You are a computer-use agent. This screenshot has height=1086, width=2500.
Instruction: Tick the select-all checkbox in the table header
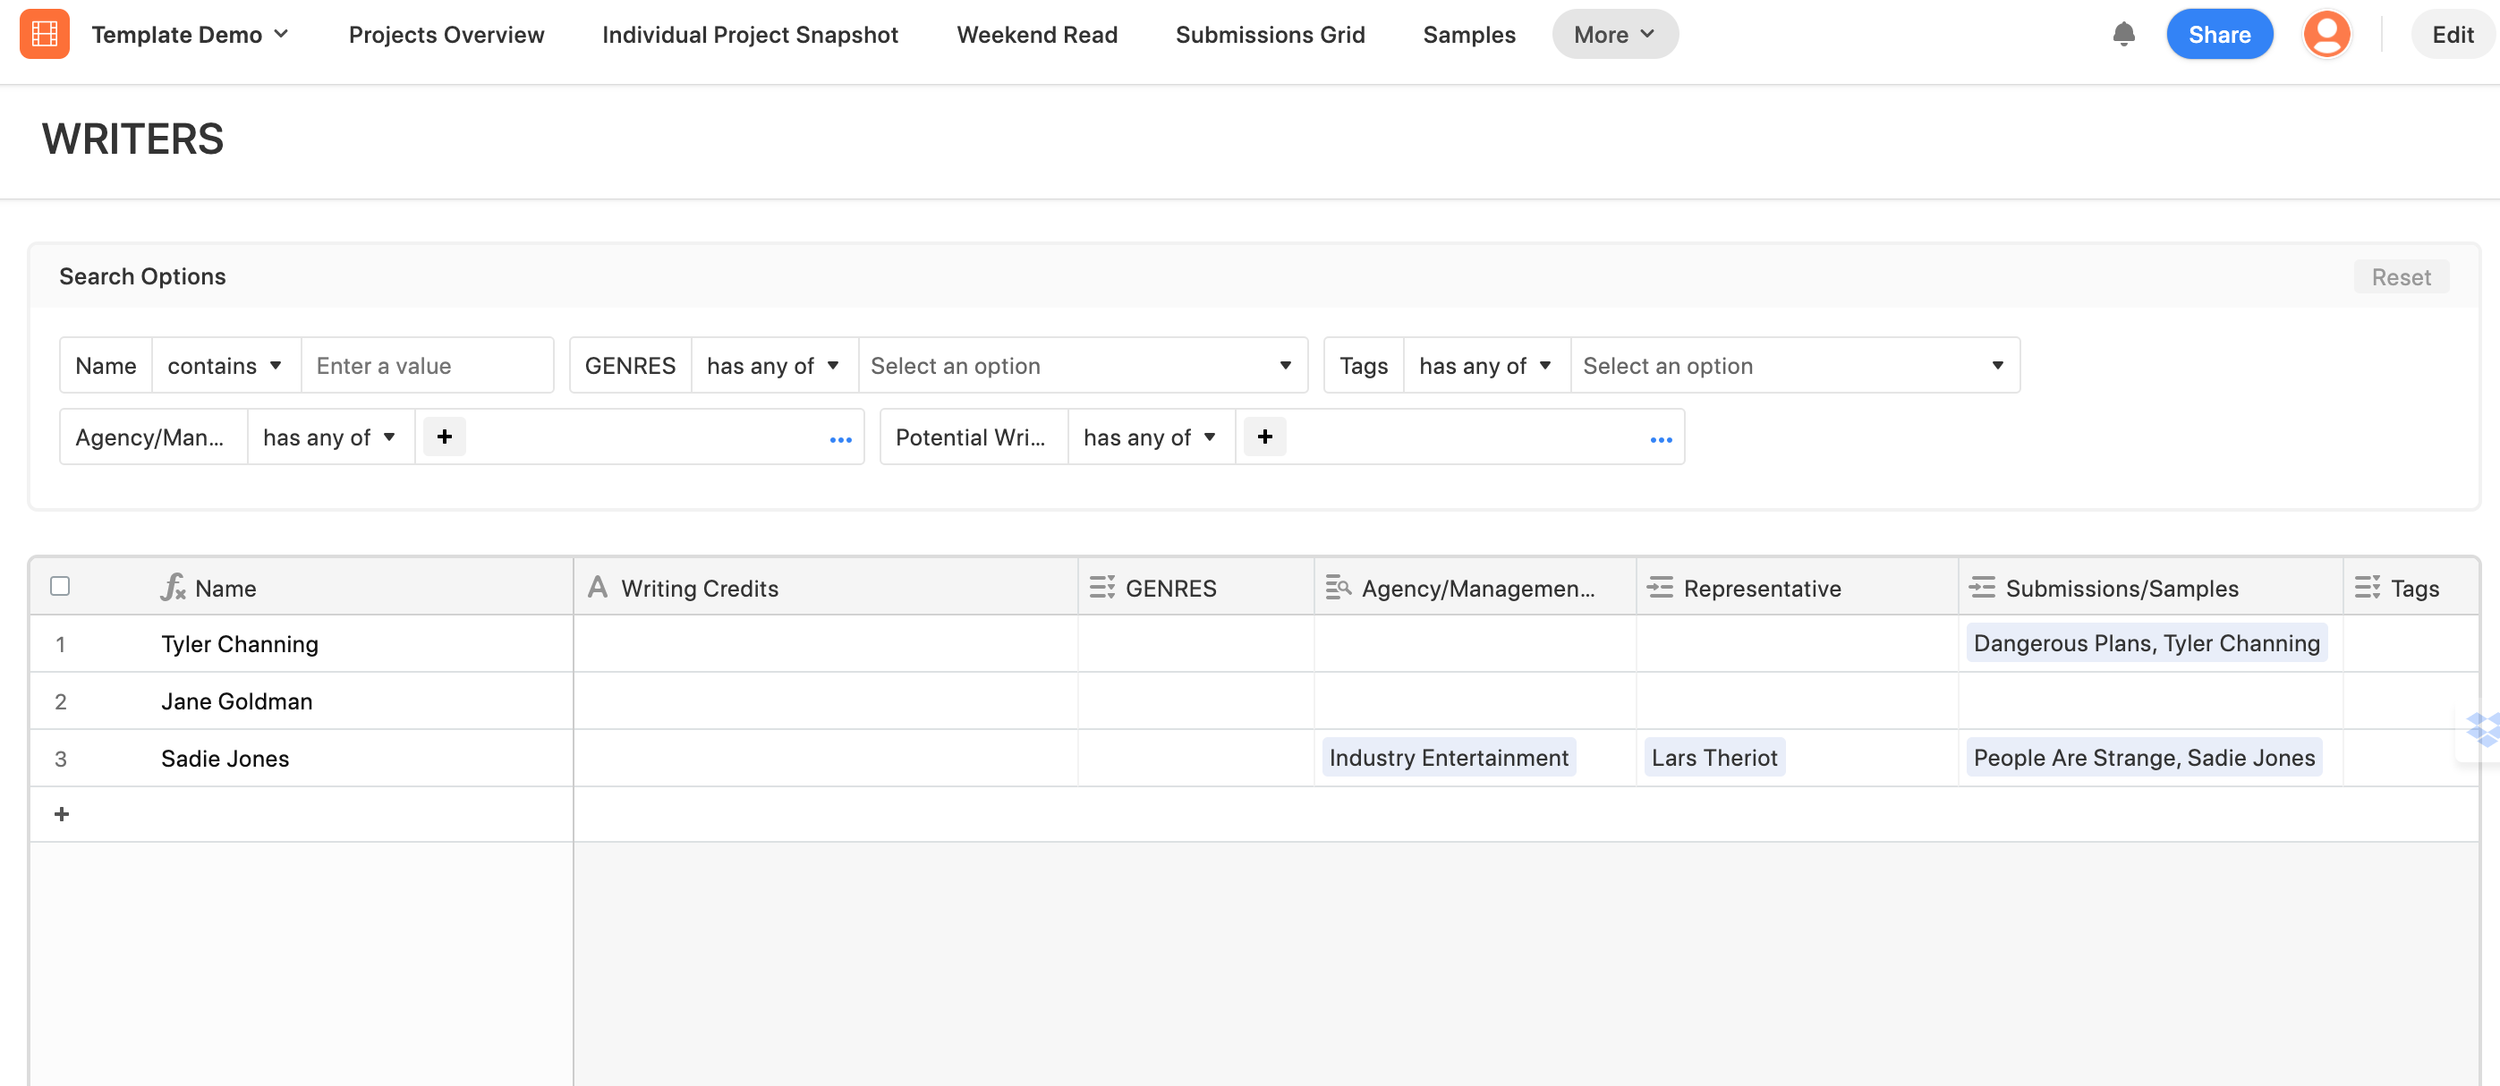point(60,586)
